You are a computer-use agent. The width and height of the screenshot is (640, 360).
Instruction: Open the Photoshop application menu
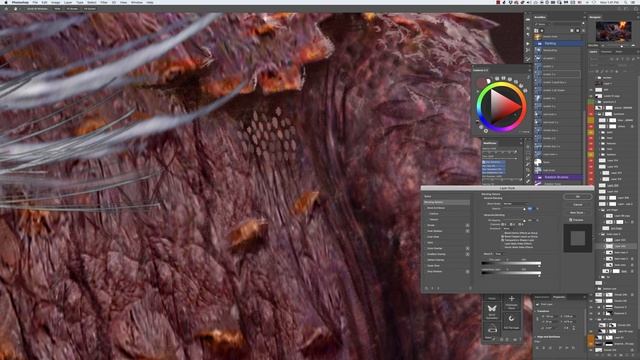[x=20, y=2]
